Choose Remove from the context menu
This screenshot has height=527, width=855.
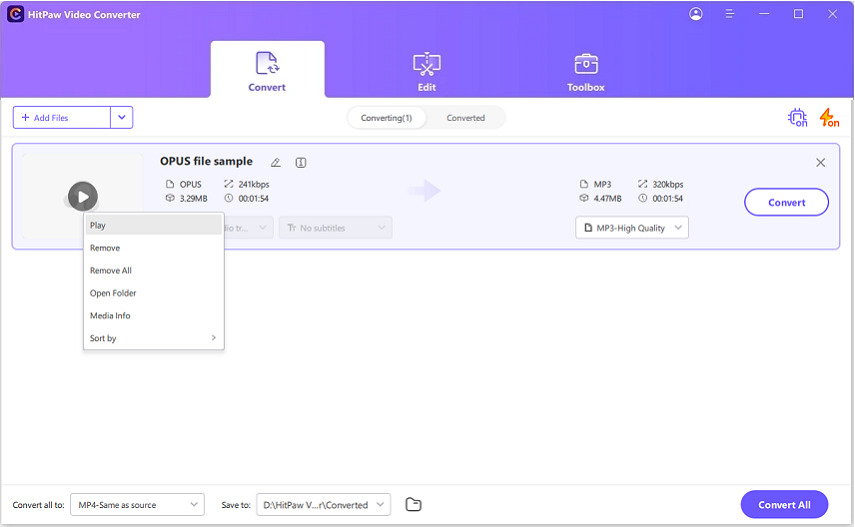click(x=154, y=248)
